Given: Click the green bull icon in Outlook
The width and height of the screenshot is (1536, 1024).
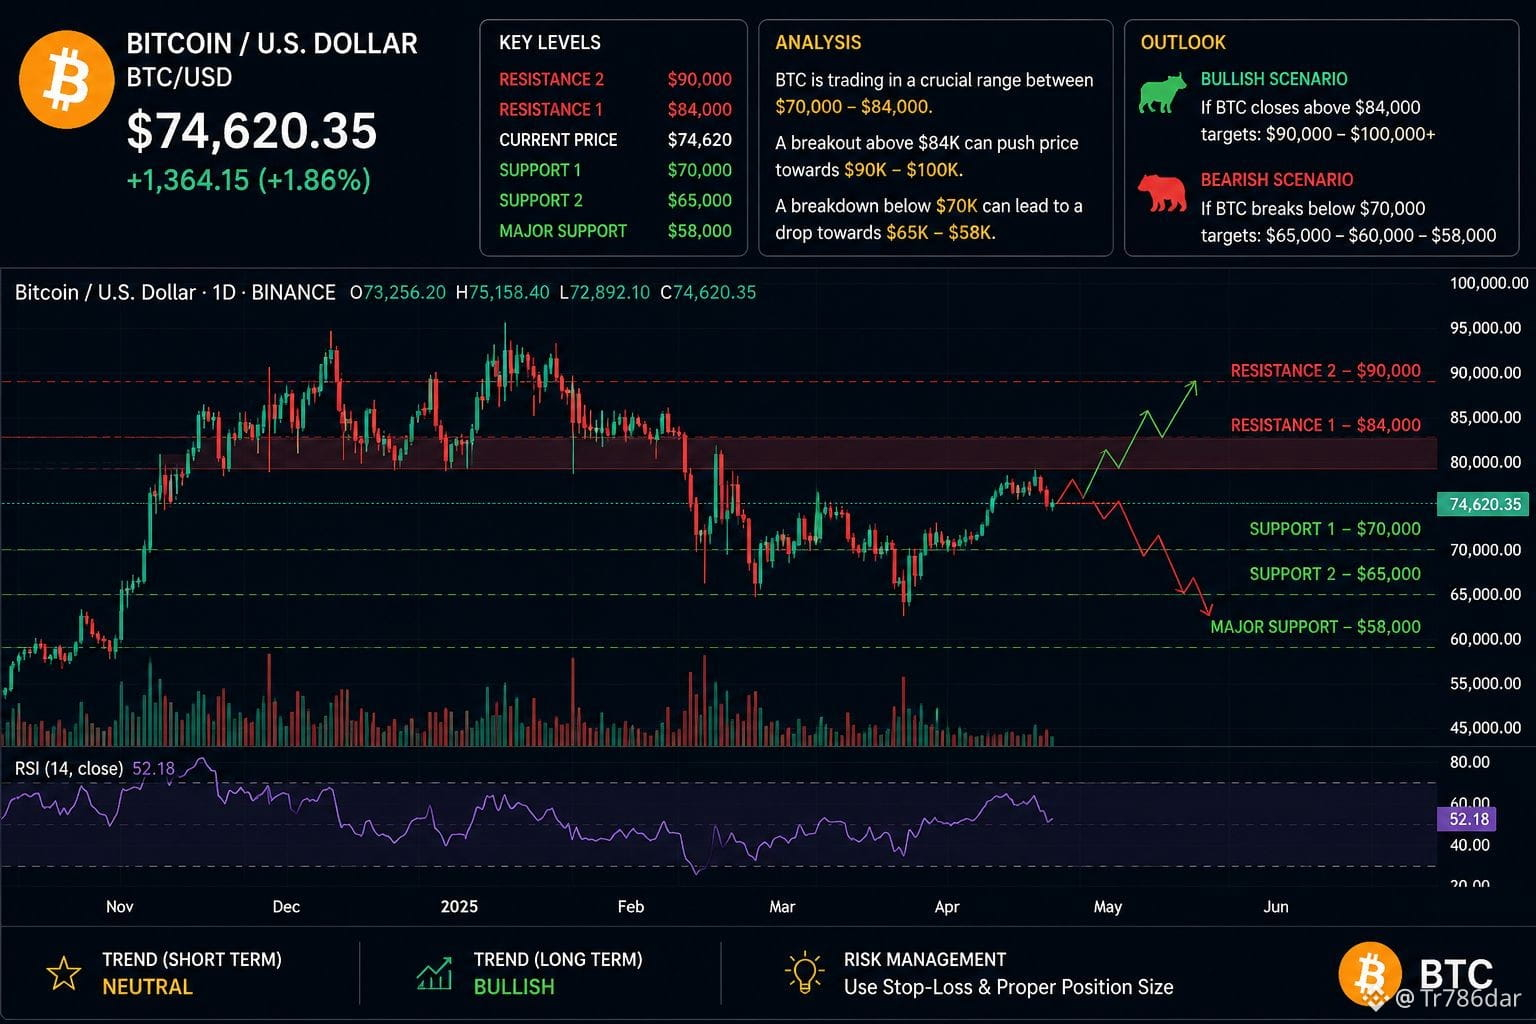Looking at the screenshot, I should pos(1162,94).
